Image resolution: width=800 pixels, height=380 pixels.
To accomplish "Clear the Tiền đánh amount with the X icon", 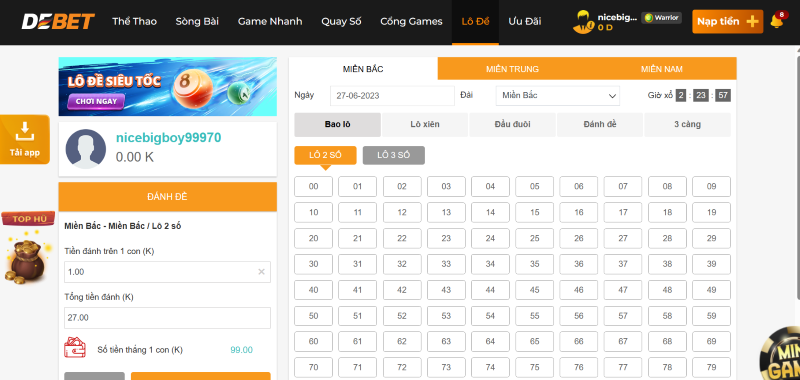I will click(x=261, y=272).
